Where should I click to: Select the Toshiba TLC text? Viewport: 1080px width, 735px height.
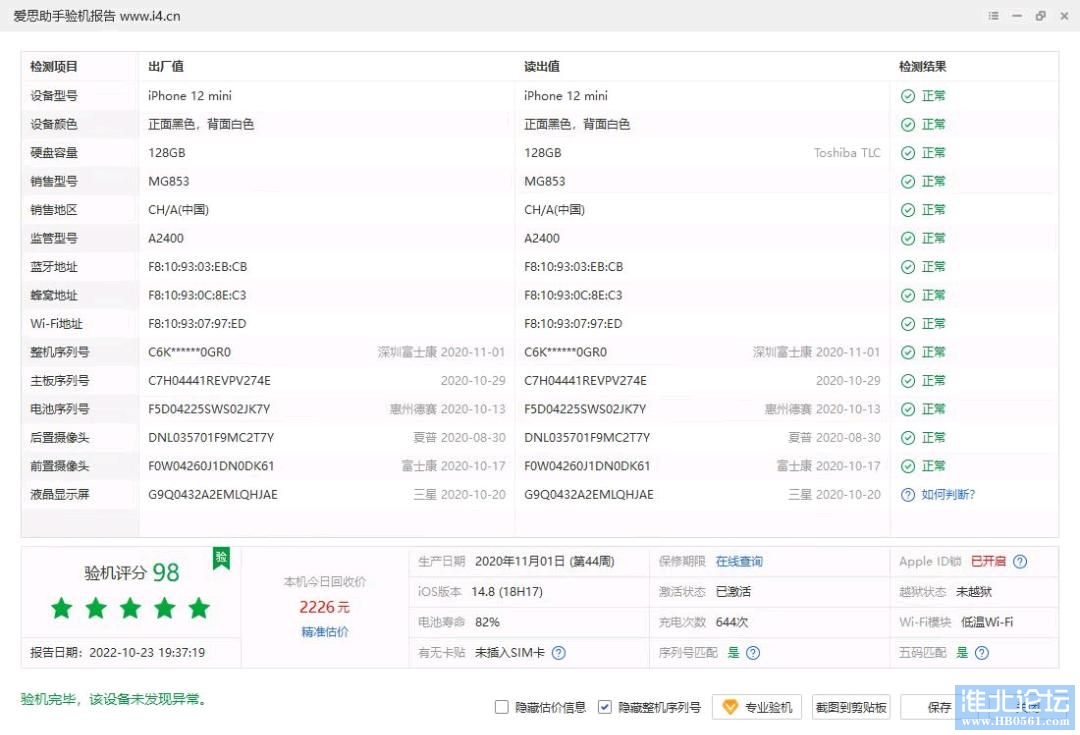pyautogui.click(x=847, y=153)
